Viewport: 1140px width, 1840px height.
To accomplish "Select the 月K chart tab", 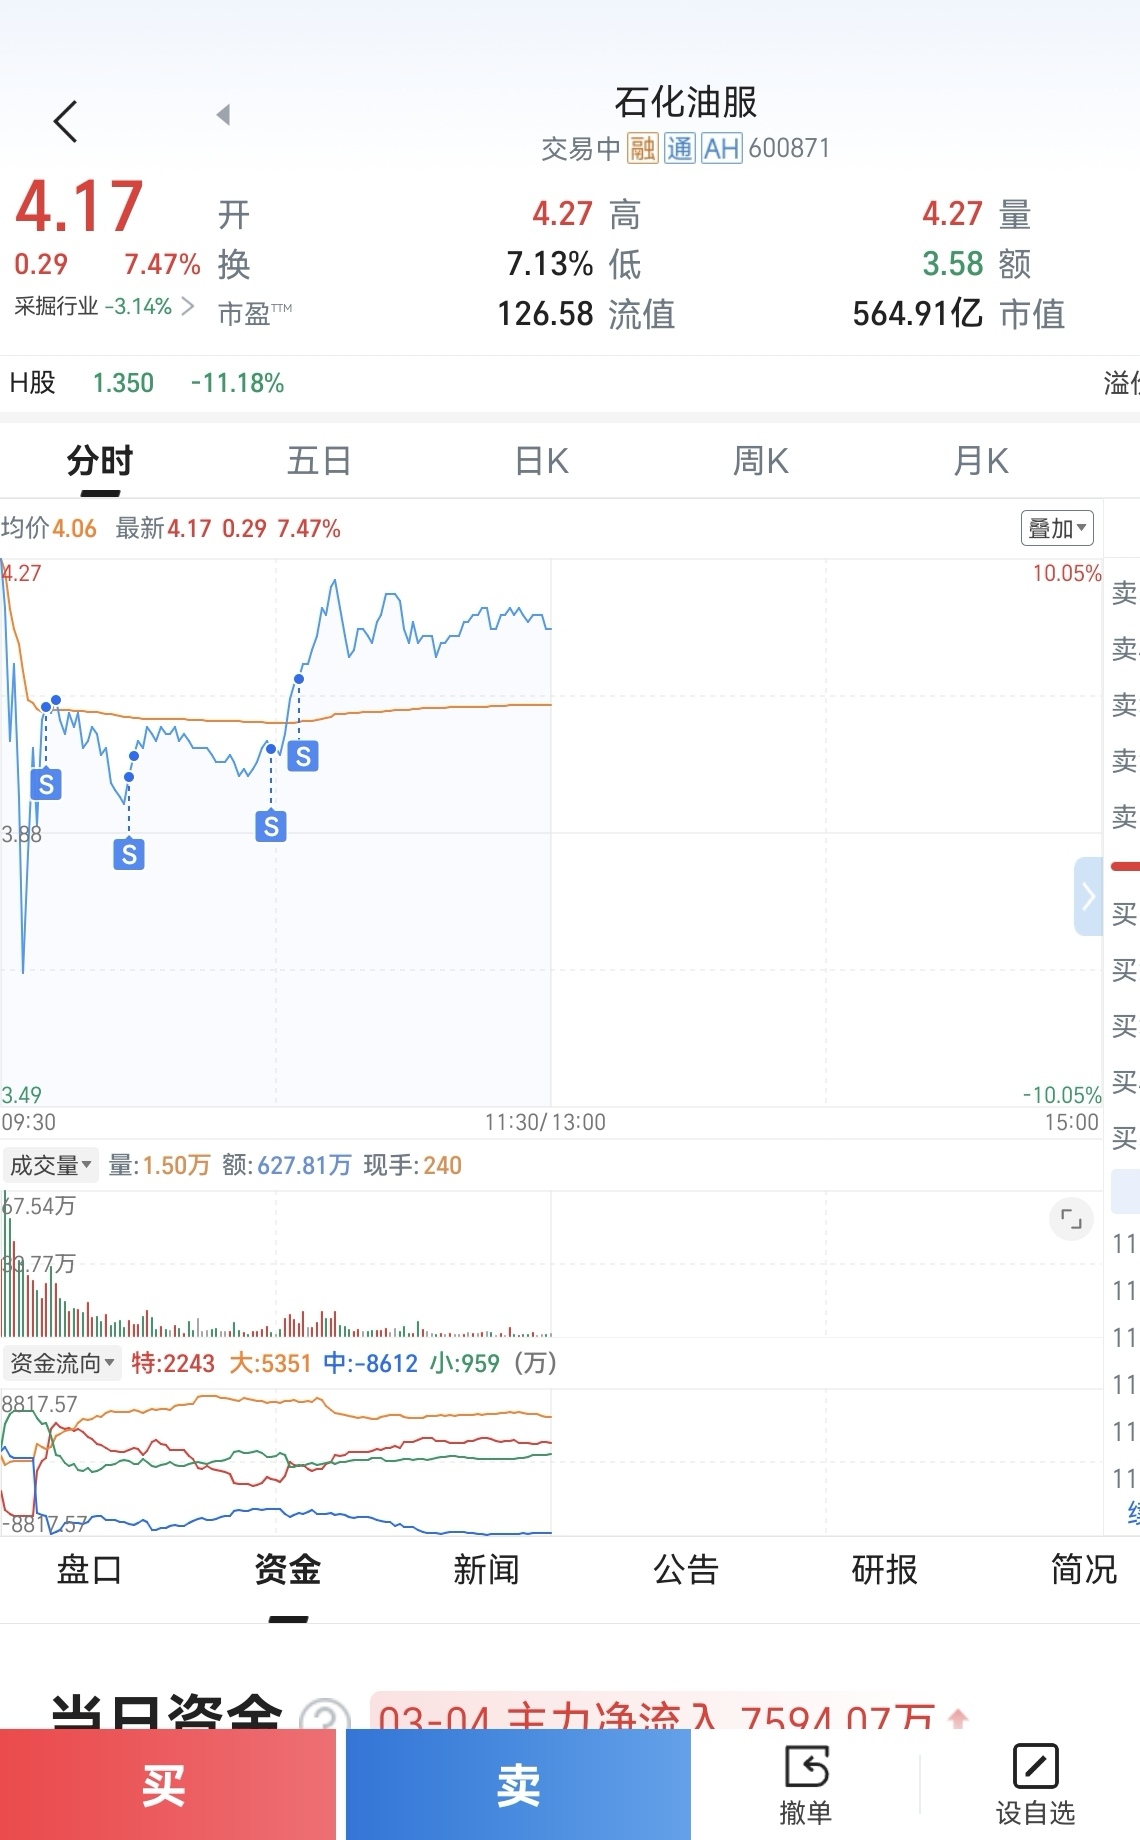I will coord(981,461).
